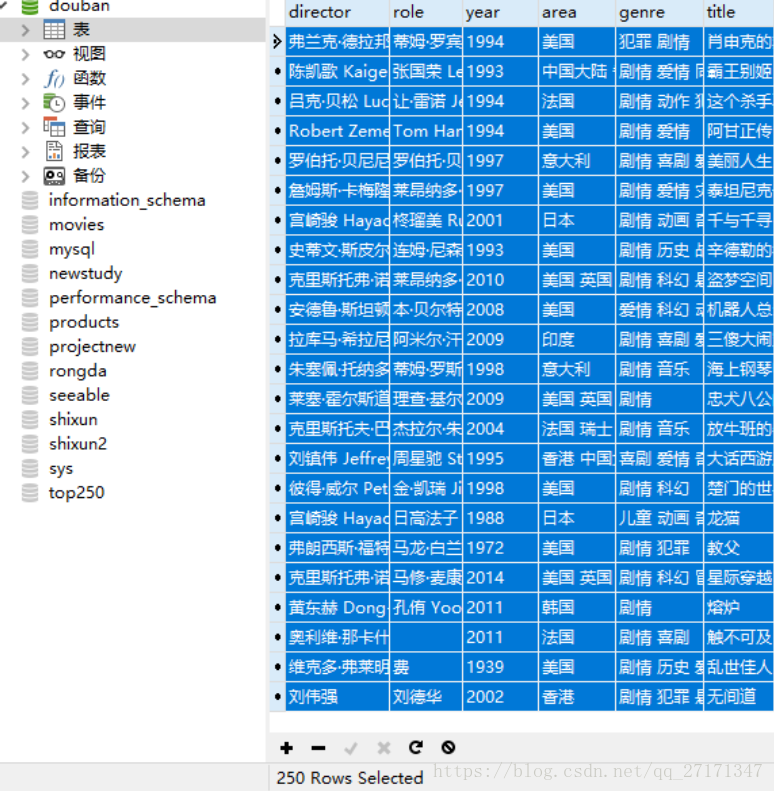Expand the 表 tables node
This screenshot has height=791, width=774.
(x=25, y=30)
